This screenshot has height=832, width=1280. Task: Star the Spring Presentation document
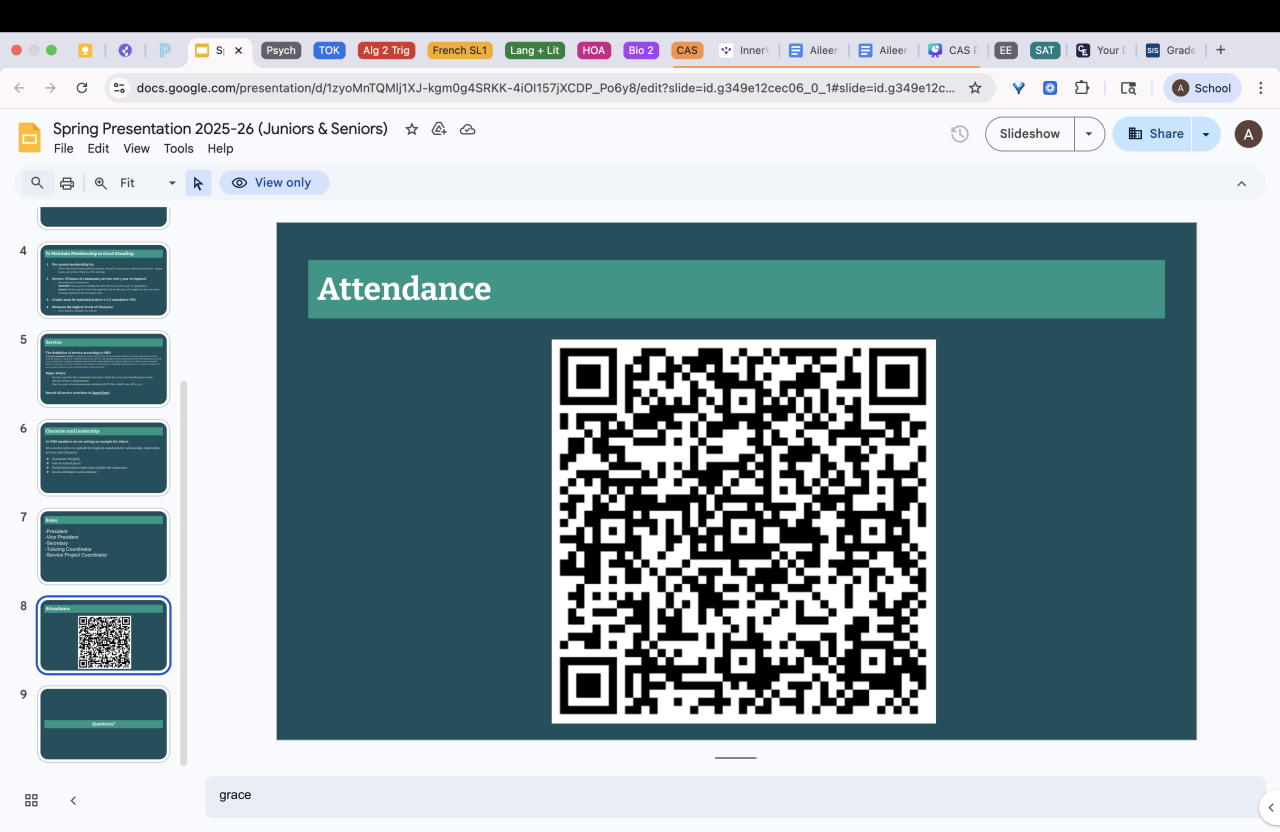(x=411, y=129)
